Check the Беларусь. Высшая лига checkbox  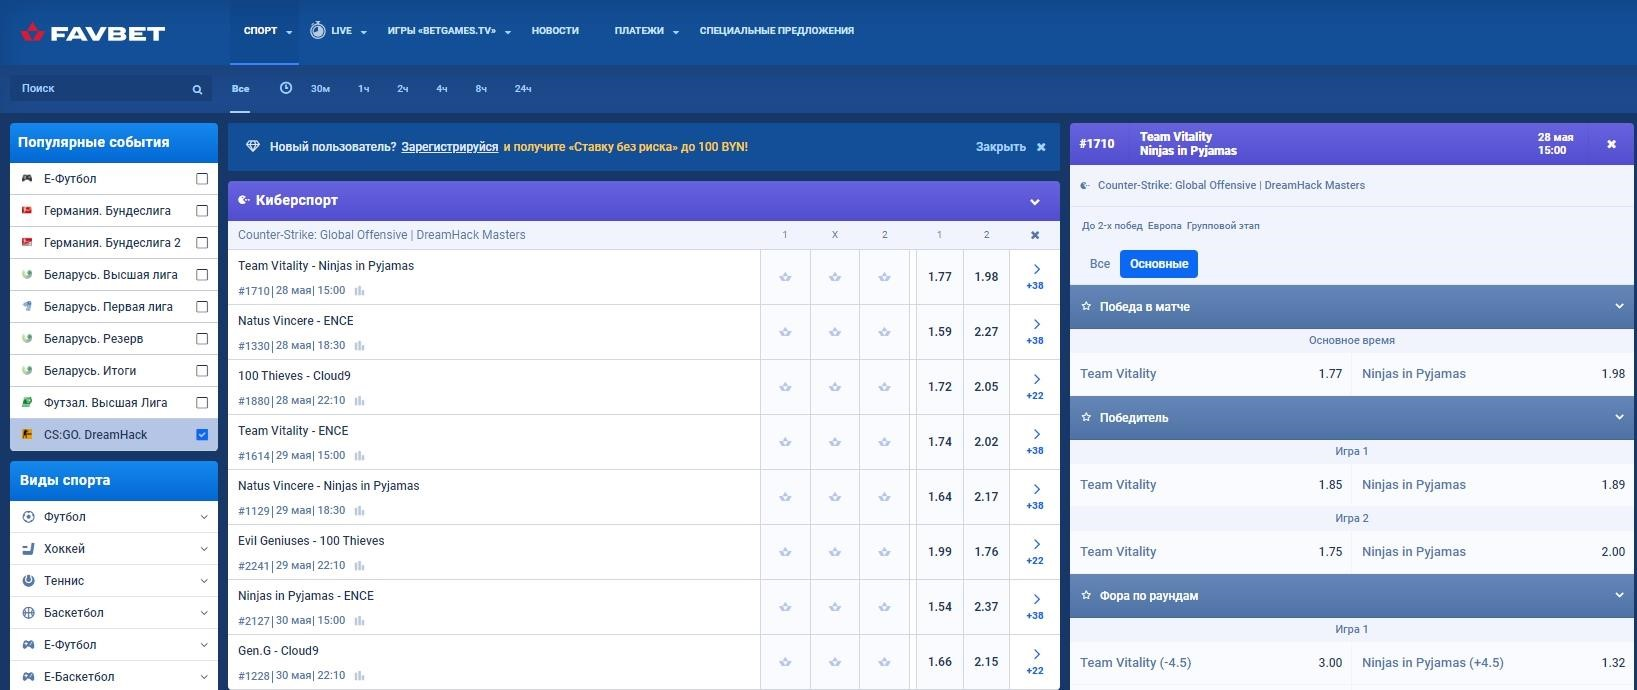[x=202, y=275]
